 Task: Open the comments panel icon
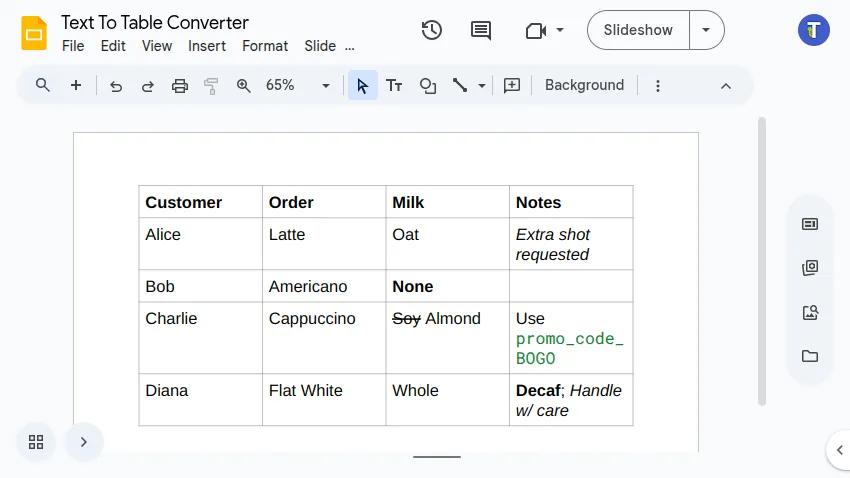pyautogui.click(x=481, y=30)
